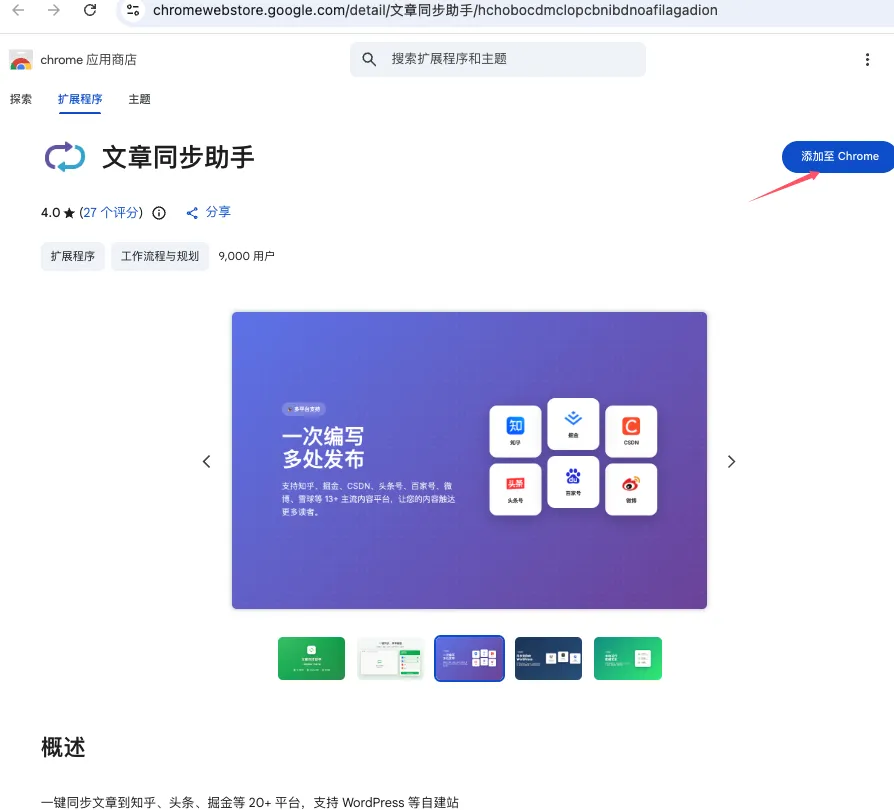Click the Chrome Web Store logo

pos(21,60)
